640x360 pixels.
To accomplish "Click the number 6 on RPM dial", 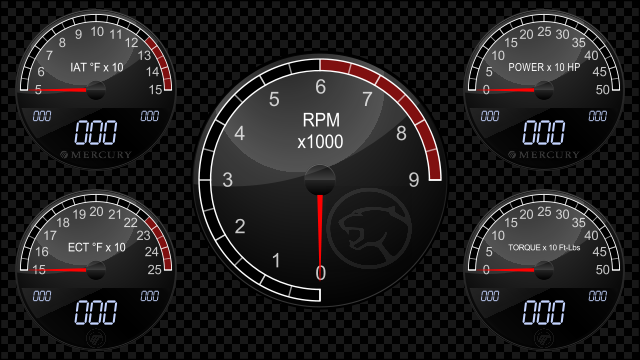I will 320,87.
